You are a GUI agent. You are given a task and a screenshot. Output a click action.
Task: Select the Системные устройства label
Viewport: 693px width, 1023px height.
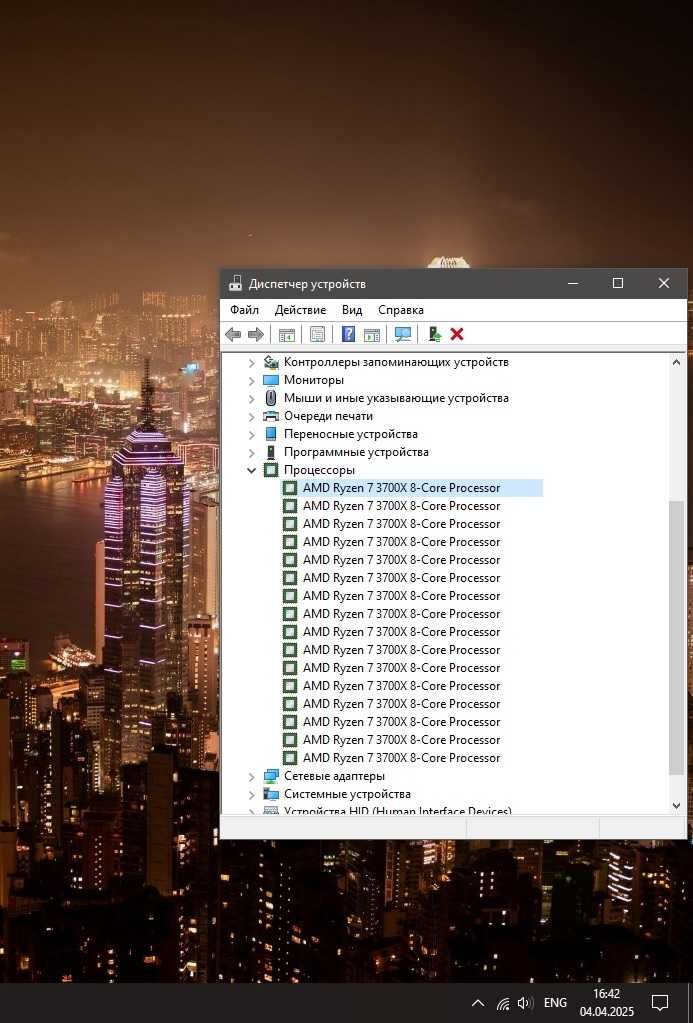[x=347, y=794]
